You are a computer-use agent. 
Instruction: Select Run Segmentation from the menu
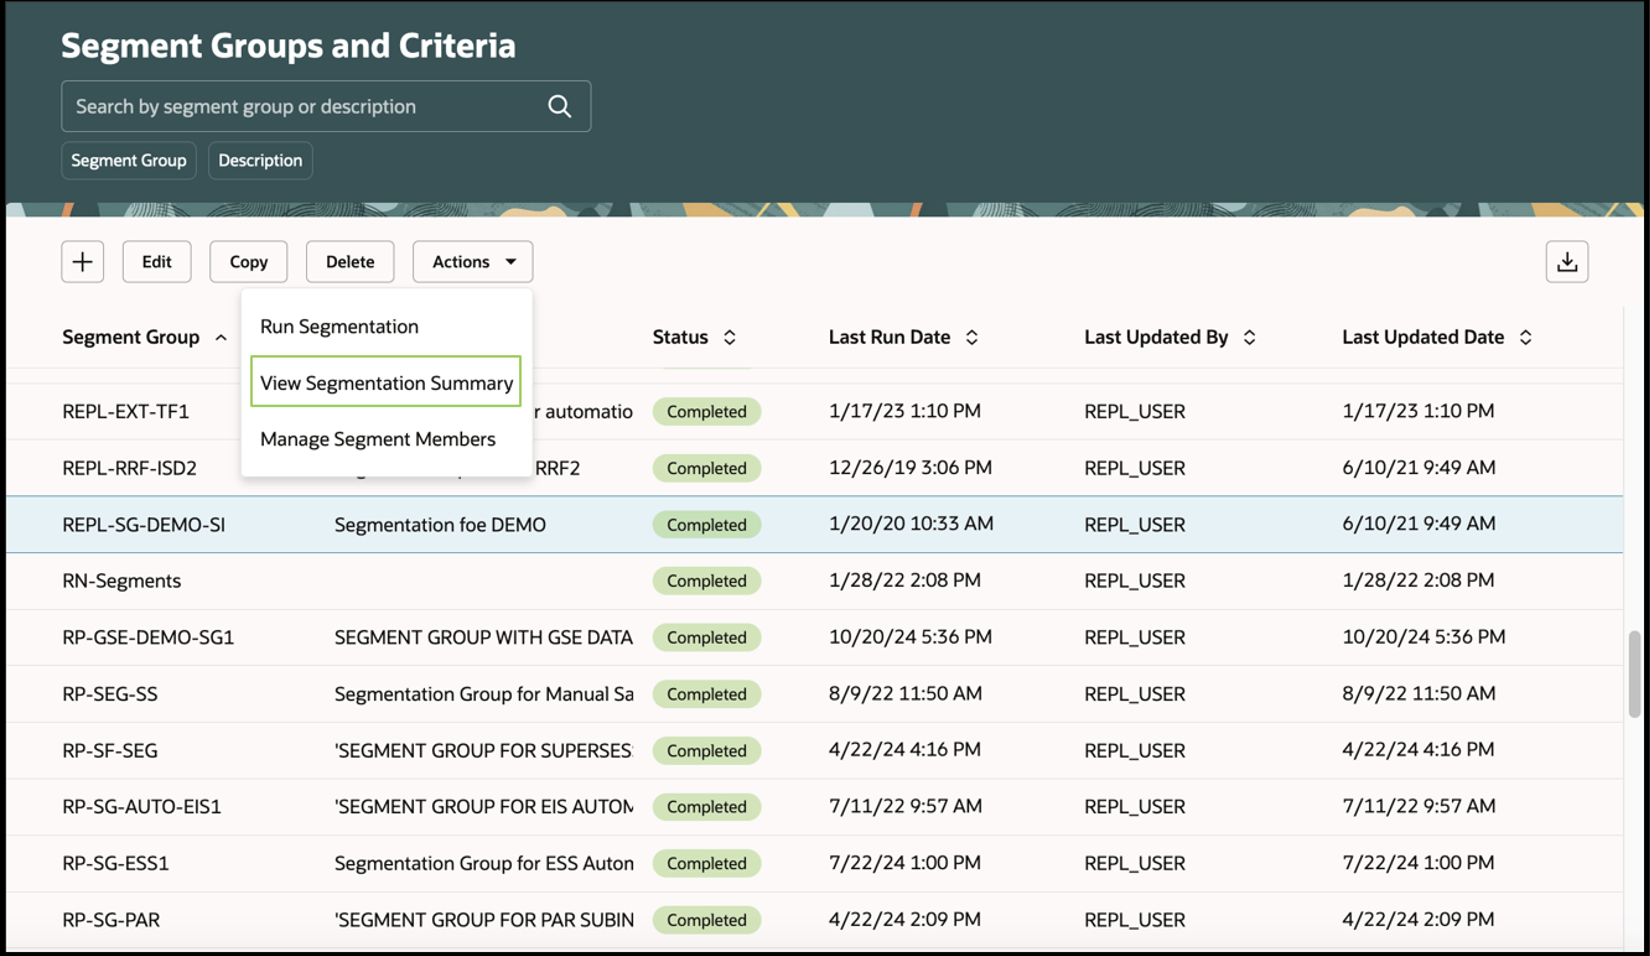pyautogui.click(x=338, y=326)
